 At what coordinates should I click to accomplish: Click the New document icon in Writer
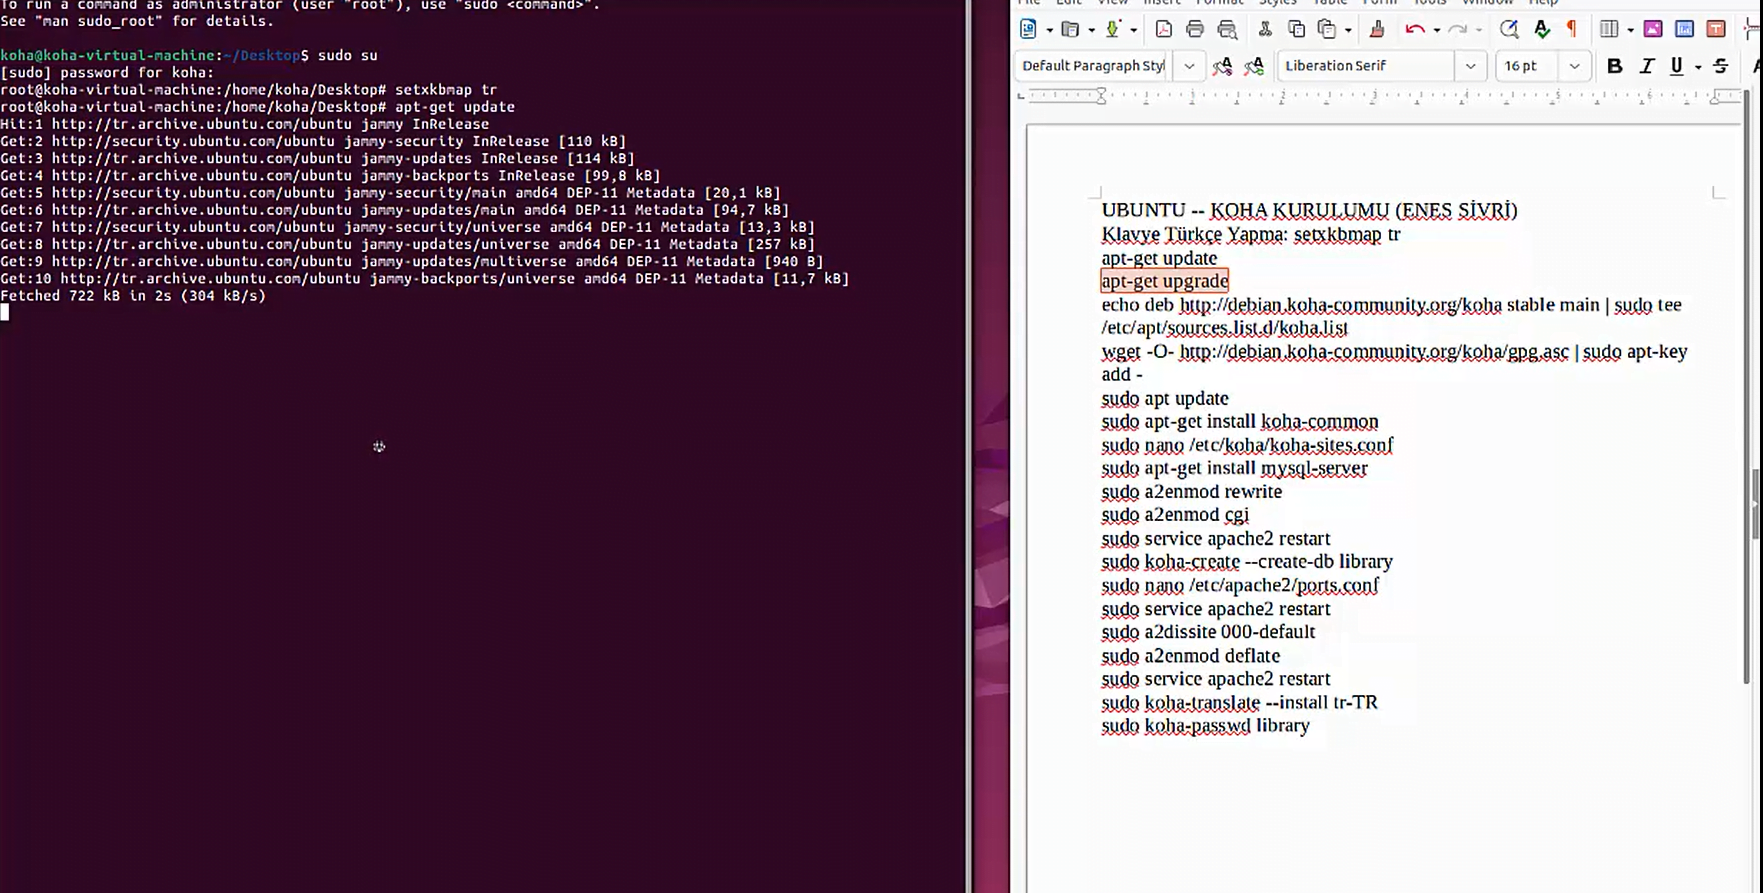click(x=1028, y=30)
